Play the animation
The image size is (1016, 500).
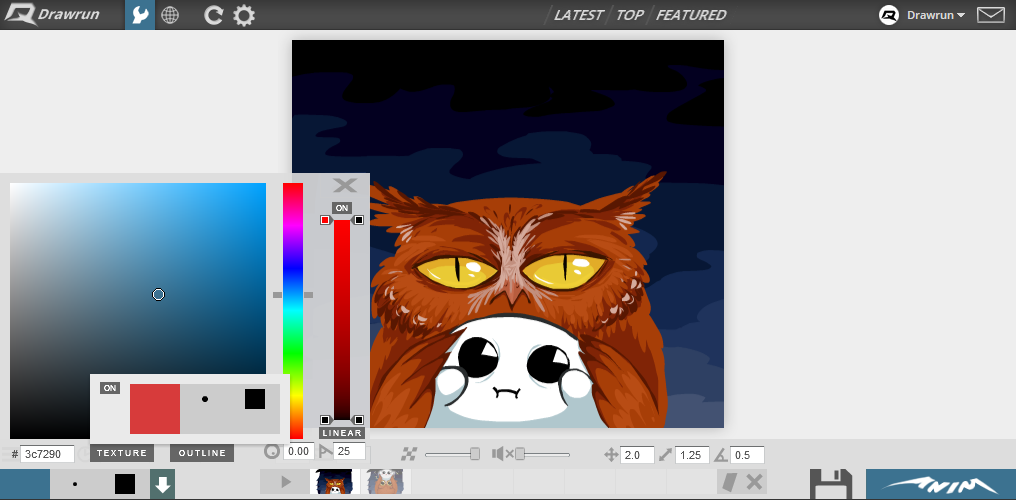286,482
